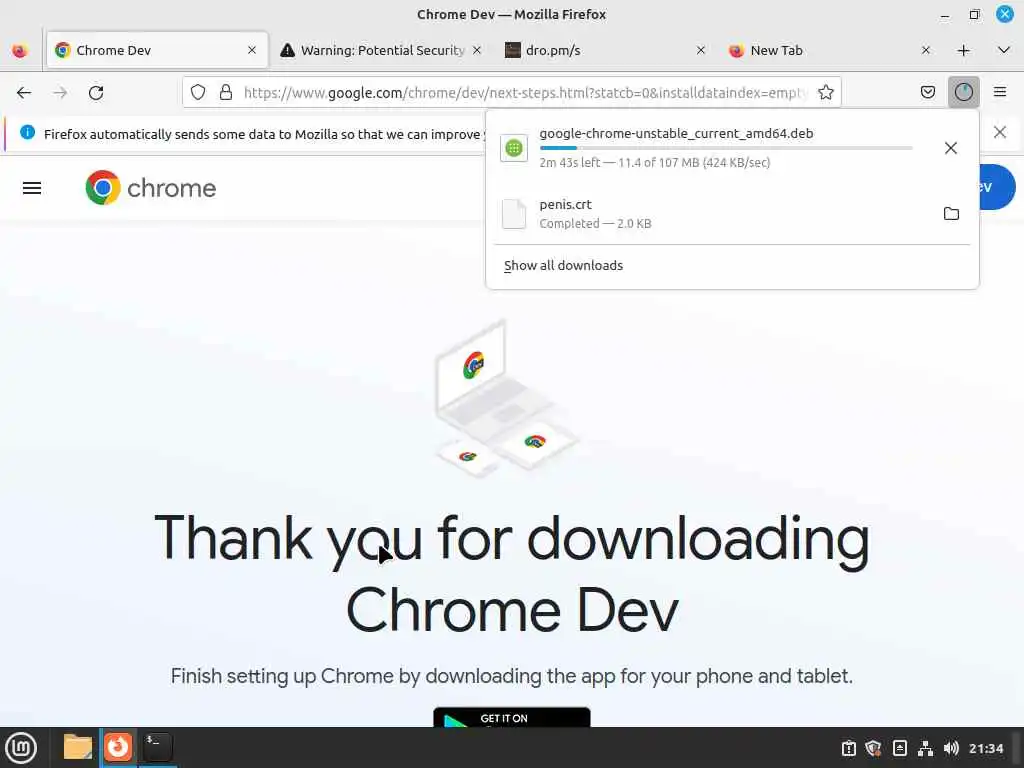The height and width of the screenshot is (768, 1024).
Task: Open the Chrome site hamburger menu
Action: pos(32,188)
